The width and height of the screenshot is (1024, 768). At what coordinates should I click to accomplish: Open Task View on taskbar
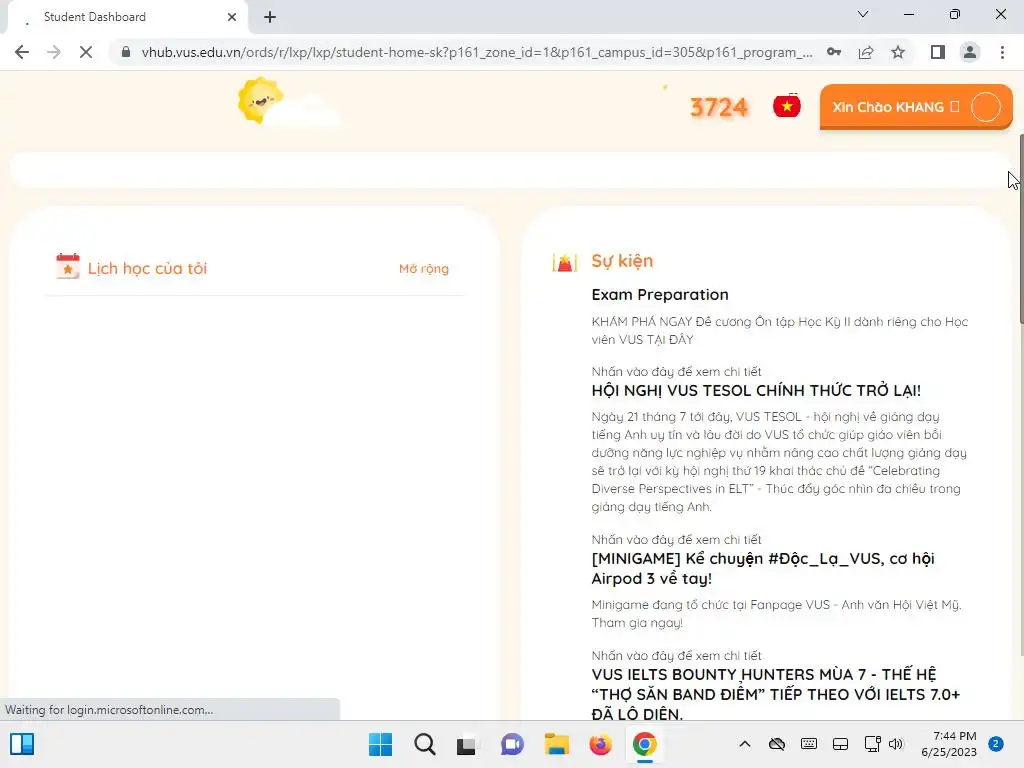pos(466,745)
